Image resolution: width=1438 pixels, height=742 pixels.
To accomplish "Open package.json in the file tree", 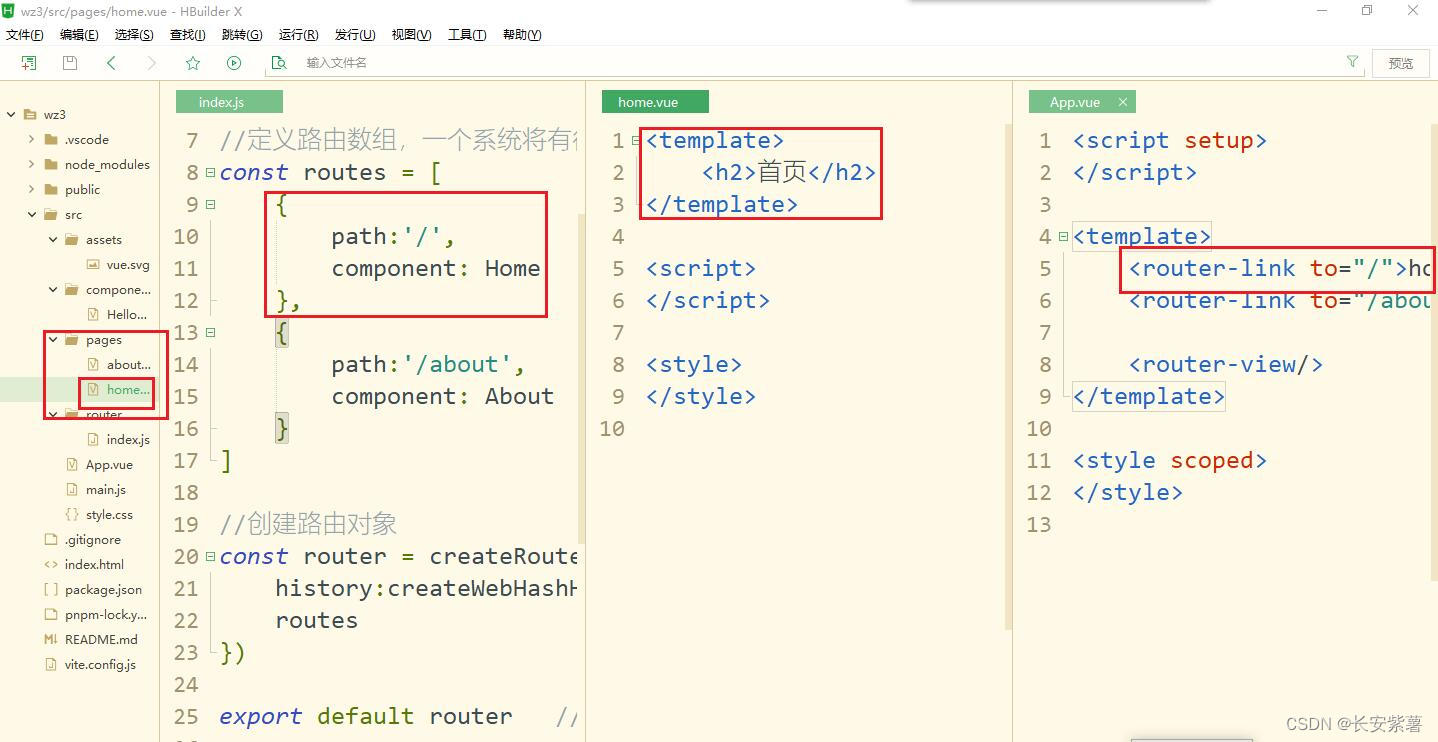I will click(93, 590).
